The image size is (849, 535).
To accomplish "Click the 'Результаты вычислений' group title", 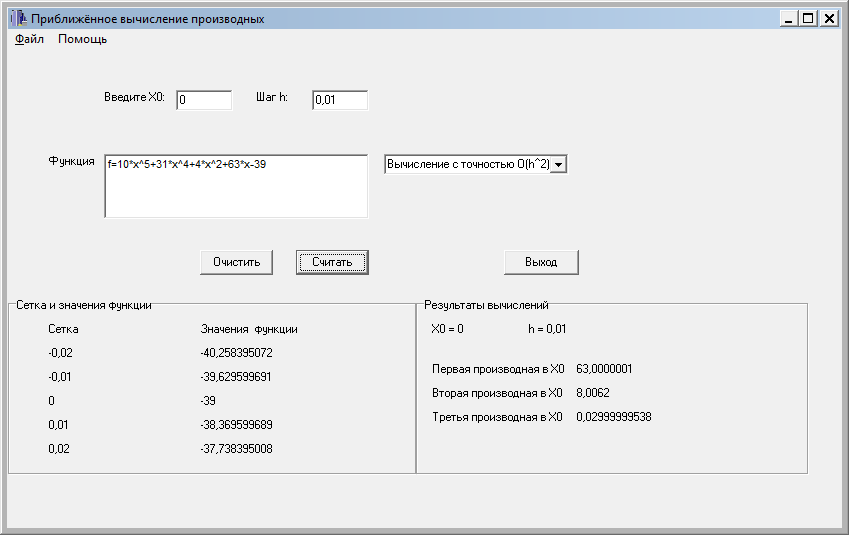I will [486, 305].
